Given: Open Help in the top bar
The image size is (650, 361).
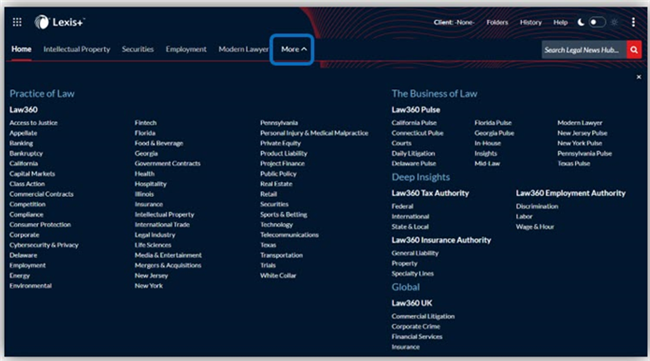Looking at the screenshot, I should coord(560,22).
